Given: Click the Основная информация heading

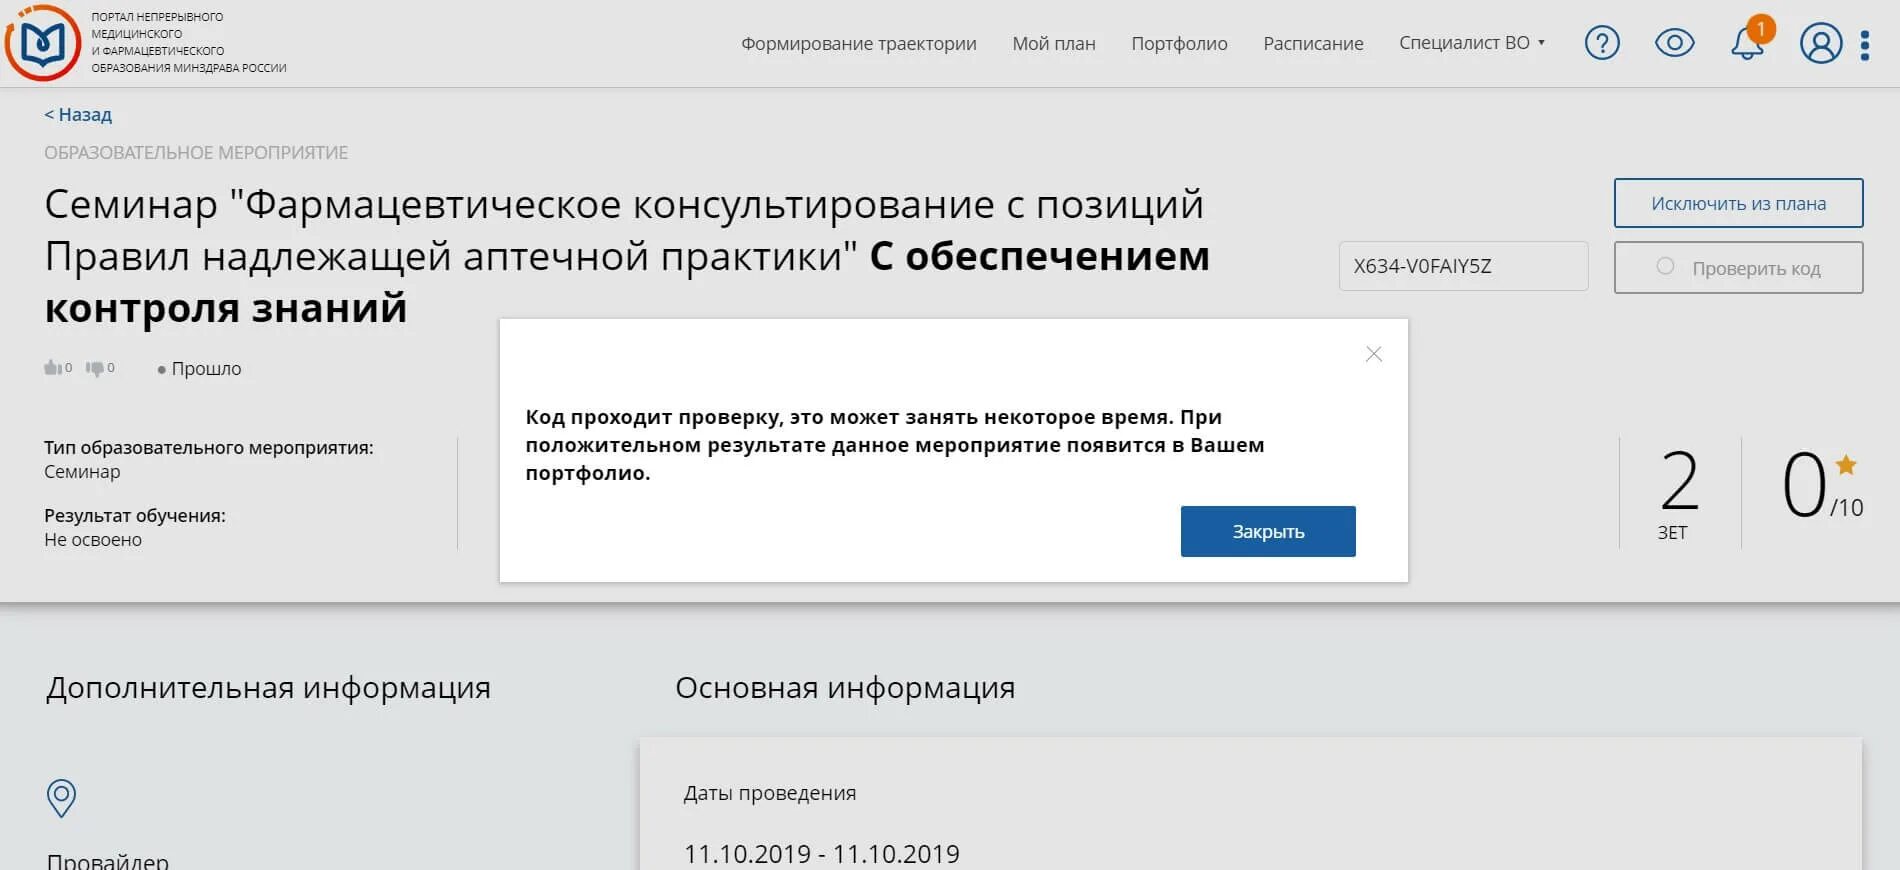Looking at the screenshot, I should point(845,688).
